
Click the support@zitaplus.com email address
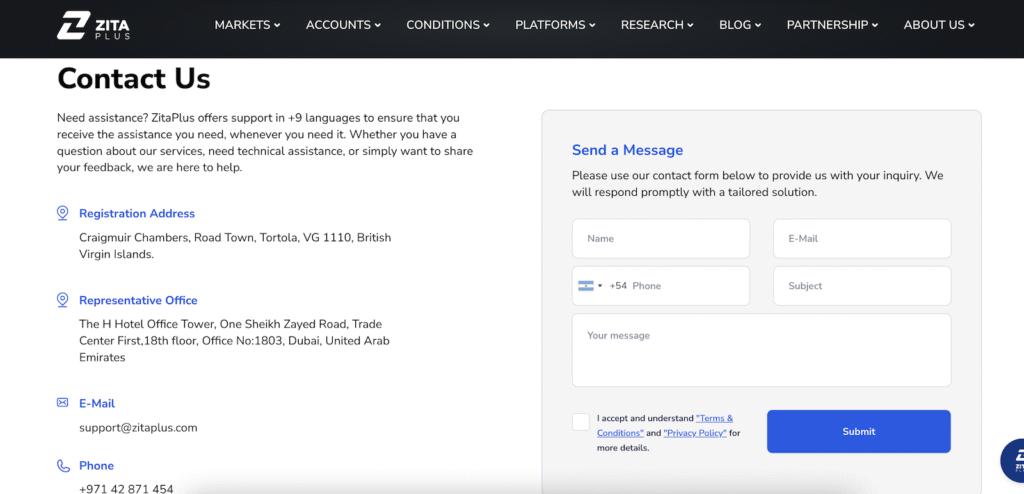tap(138, 428)
